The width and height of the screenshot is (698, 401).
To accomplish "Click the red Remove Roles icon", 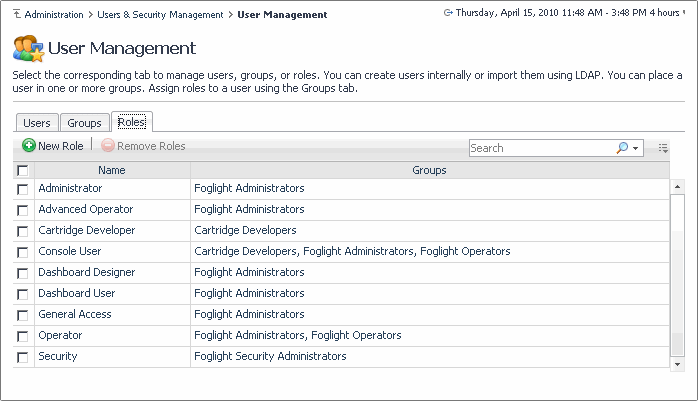I will point(108,146).
